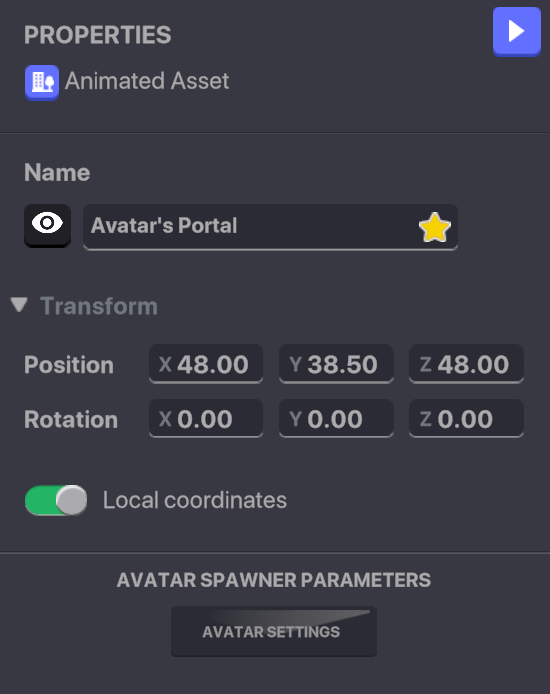This screenshot has width=550, height=694.
Task: Click the Transform section header label
Action: coord(99,306)
